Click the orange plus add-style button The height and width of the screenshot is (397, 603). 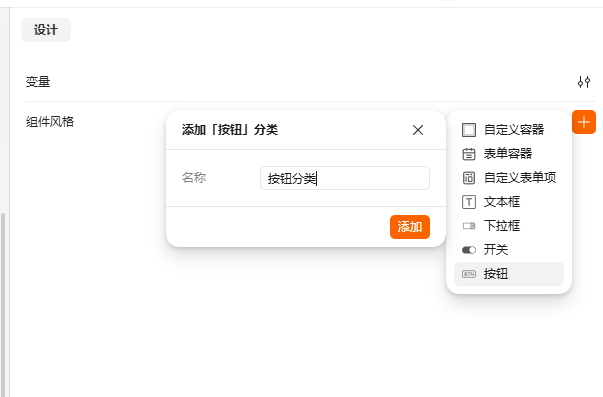pyautogui.click(x=584, y=122)
